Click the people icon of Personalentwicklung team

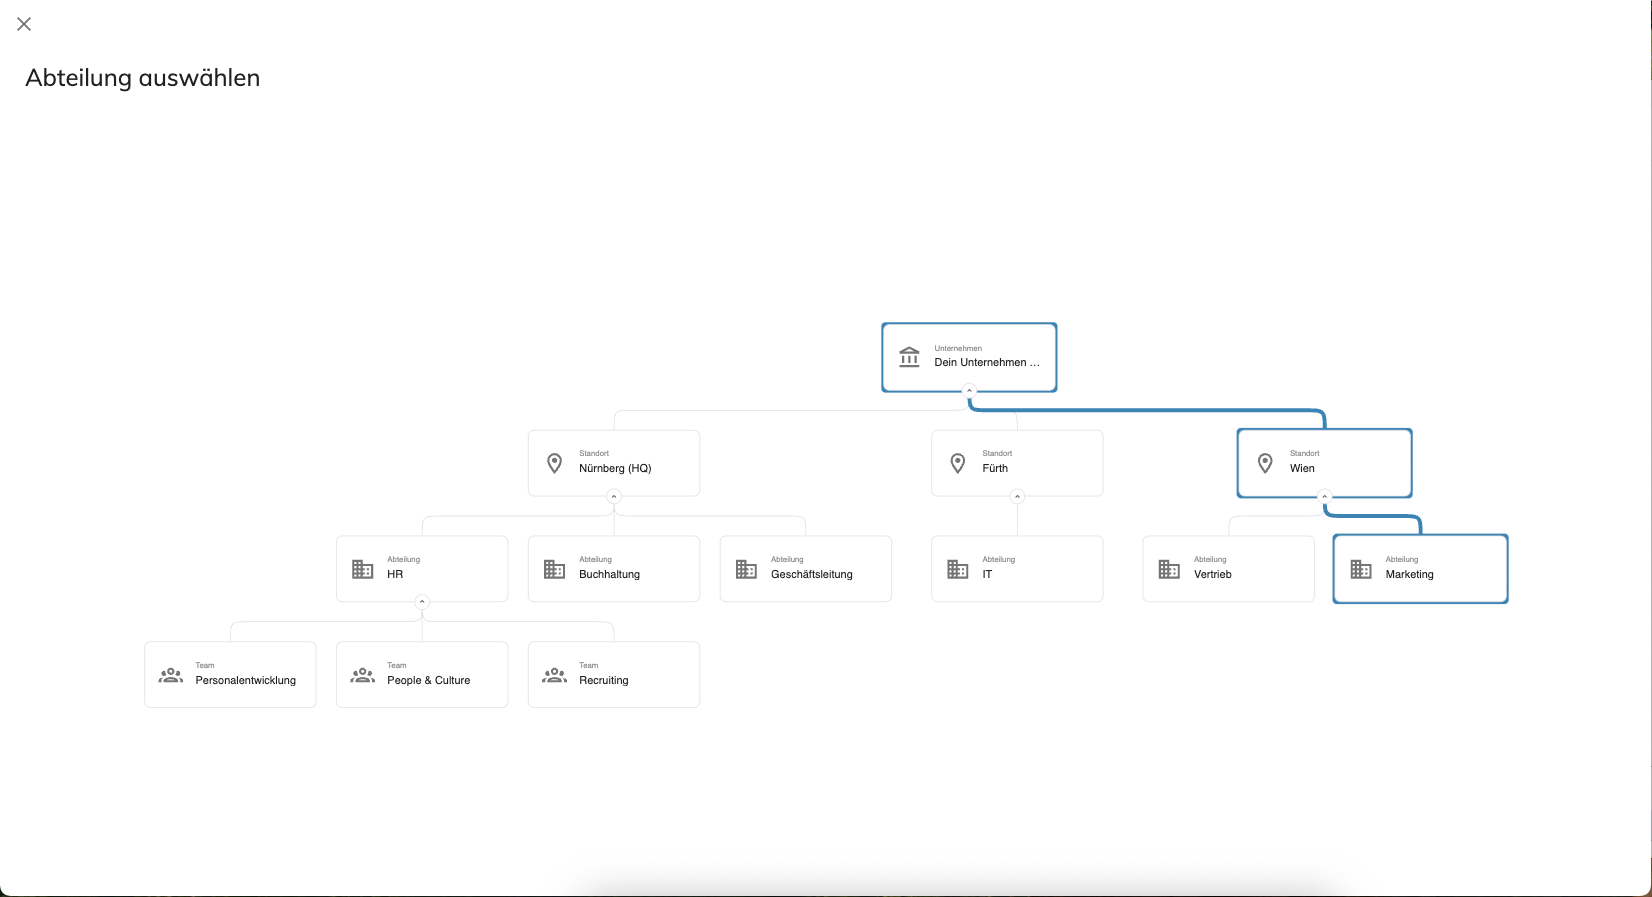[x=171, y=675]
